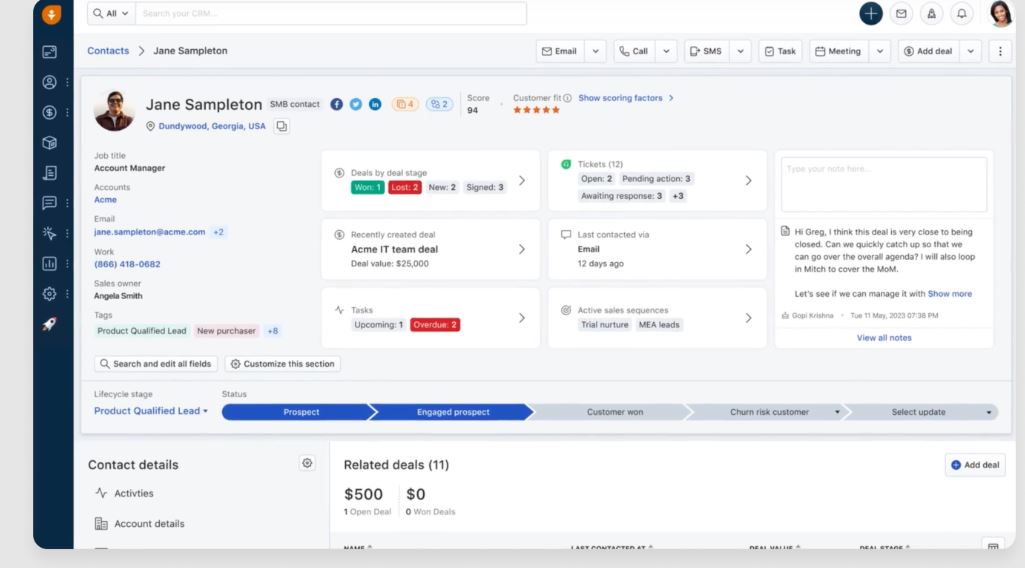The width and height of the screenshot is (1025, 568).
Task: Open the All search filter dropdown
Action: click(x=111, y=13)
